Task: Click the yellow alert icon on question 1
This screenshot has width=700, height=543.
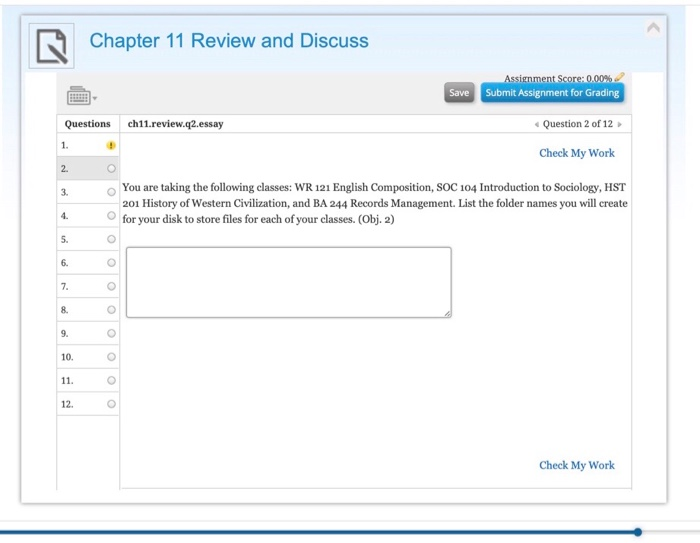Action: [111, 145]
